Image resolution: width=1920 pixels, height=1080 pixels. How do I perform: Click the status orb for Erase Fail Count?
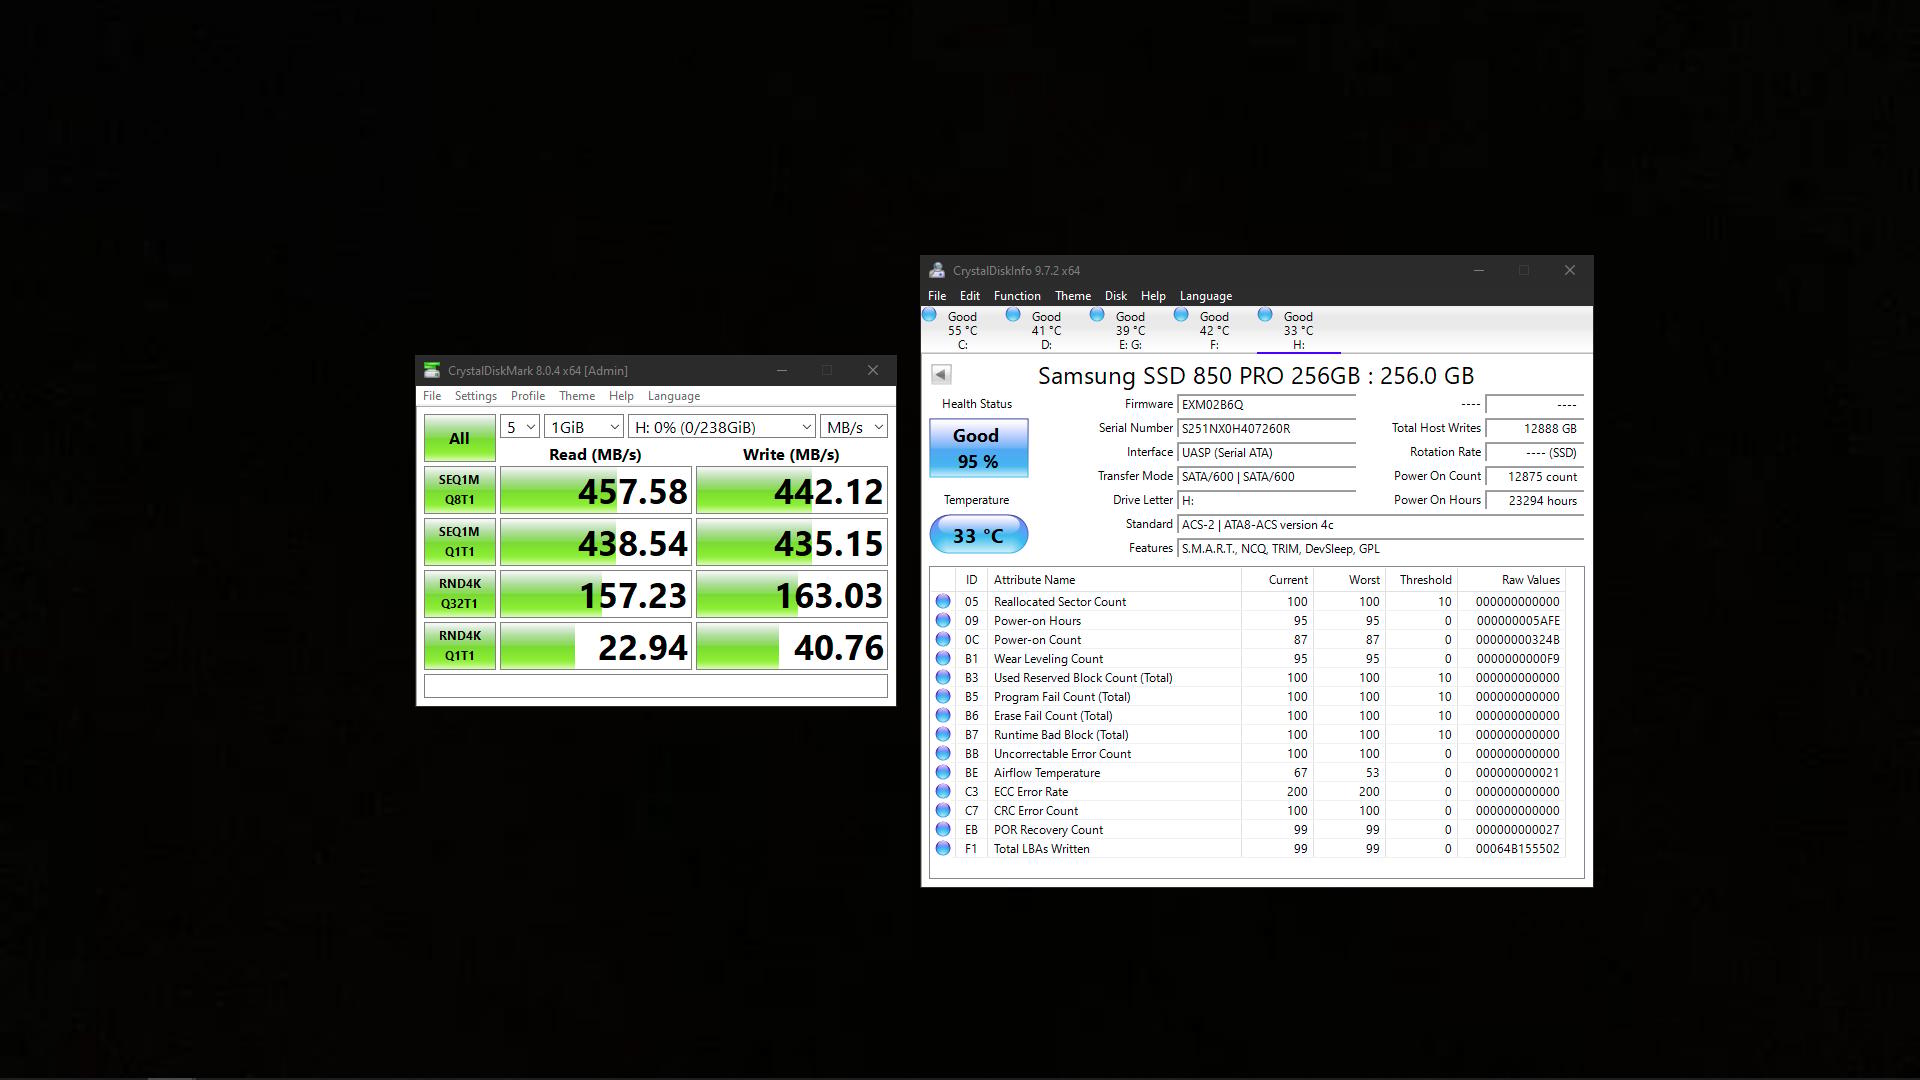pyautogui.click(x=943, y=715)
